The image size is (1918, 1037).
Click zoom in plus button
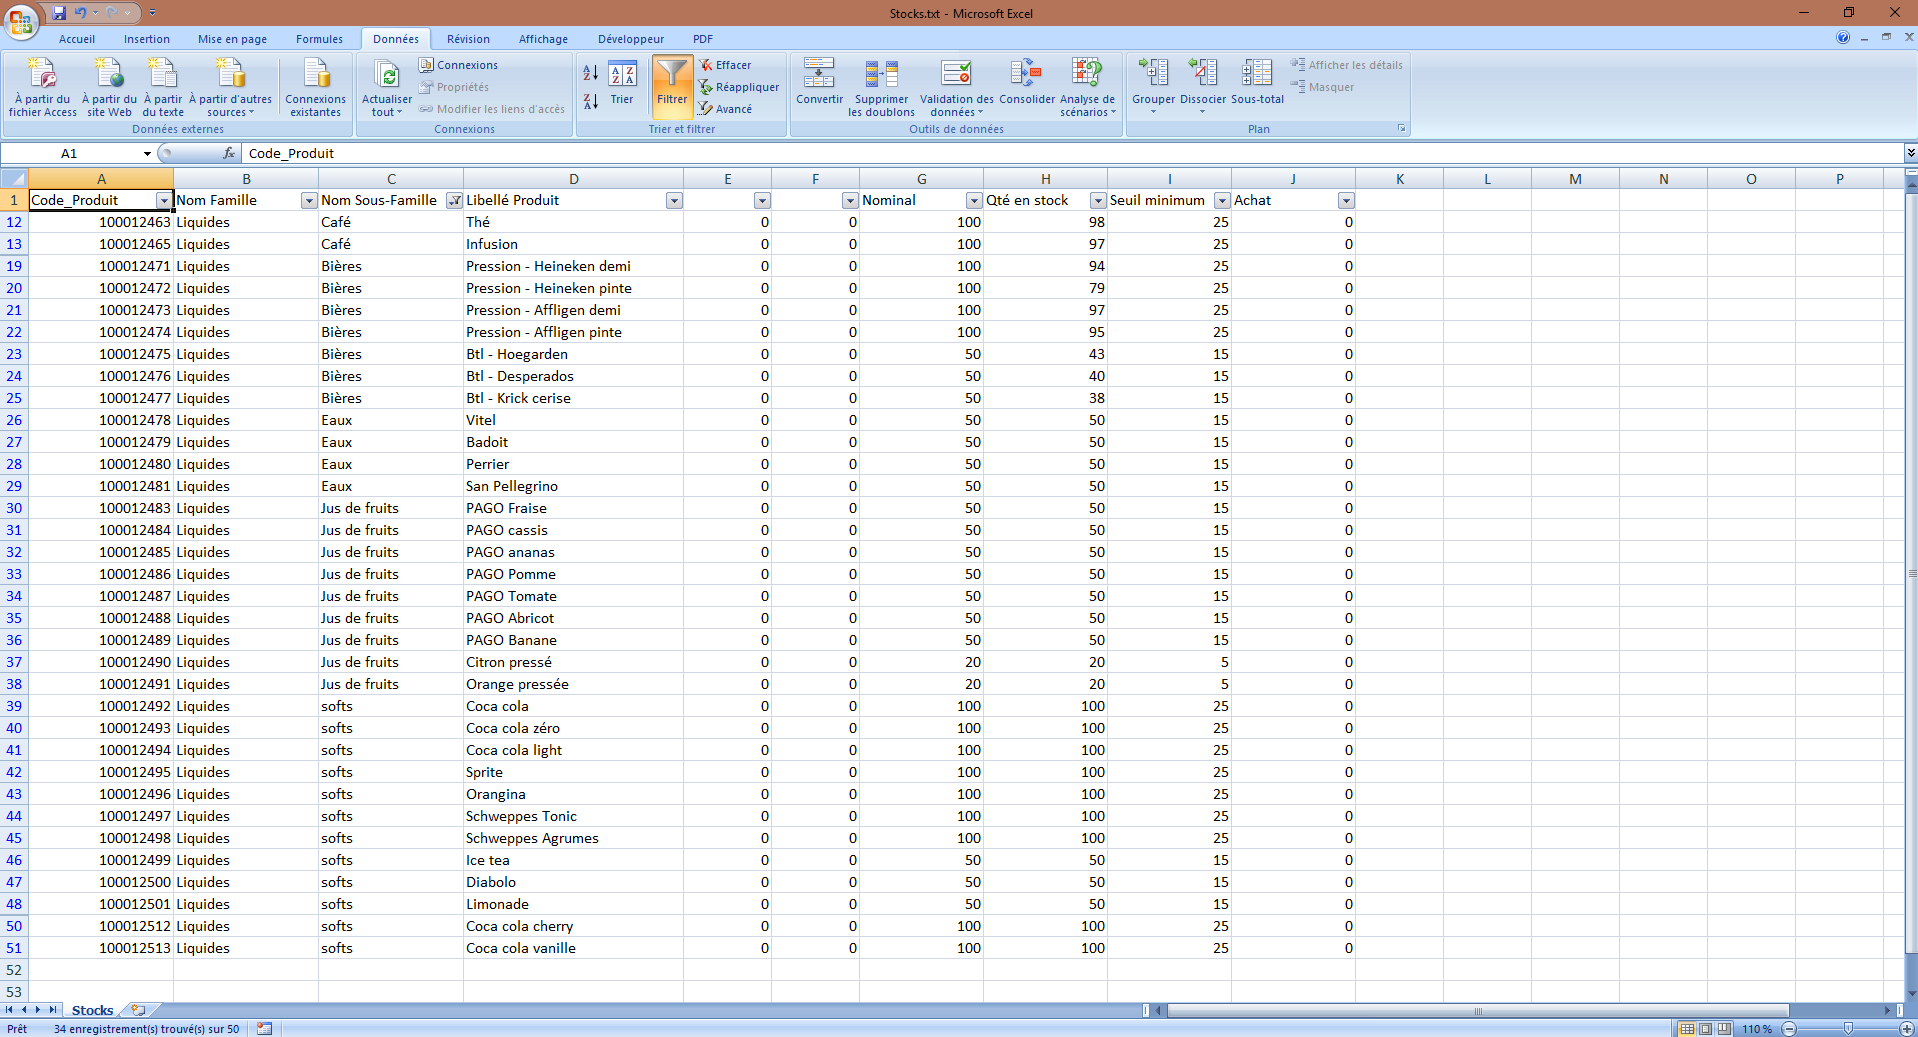[1906, 1028]
